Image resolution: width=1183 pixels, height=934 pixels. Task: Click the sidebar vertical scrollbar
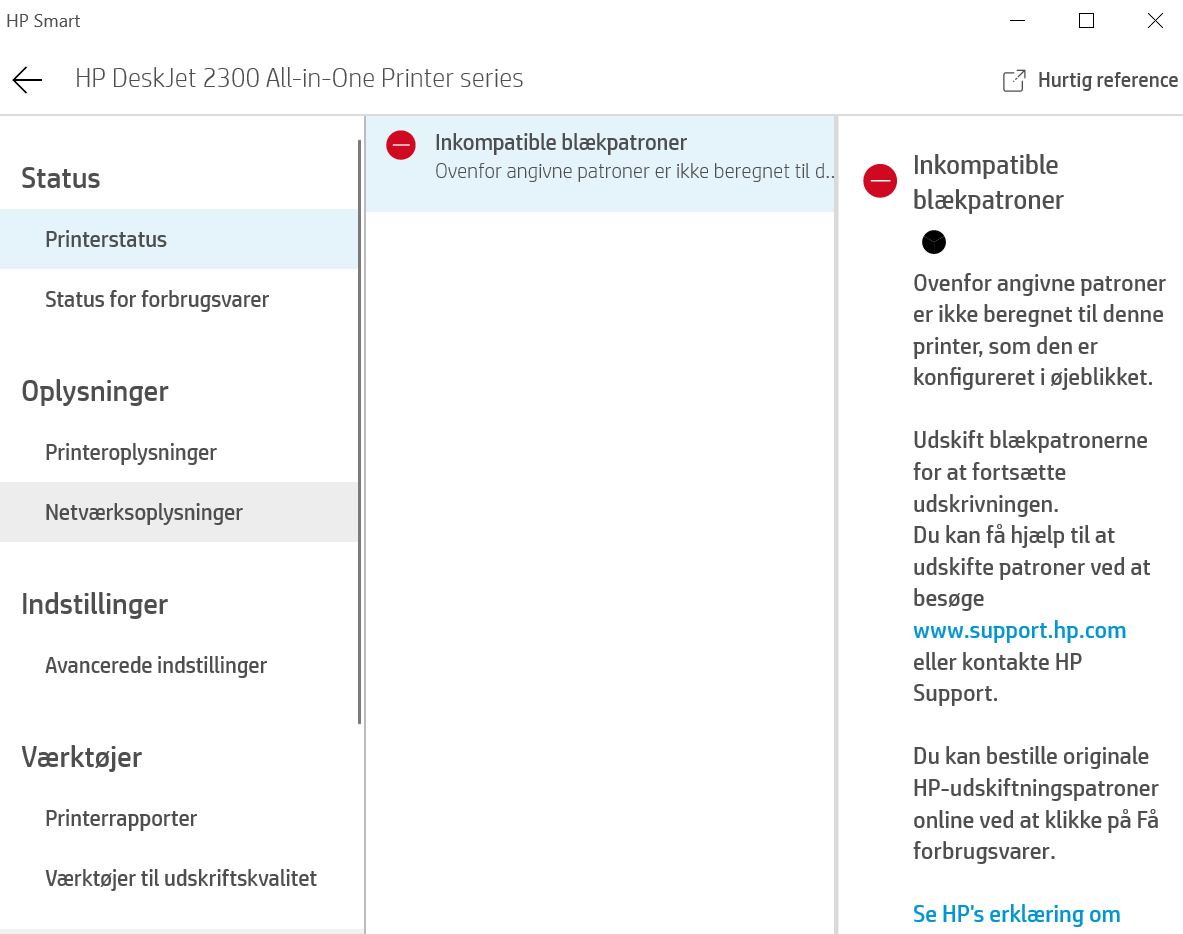coord(360,430)
